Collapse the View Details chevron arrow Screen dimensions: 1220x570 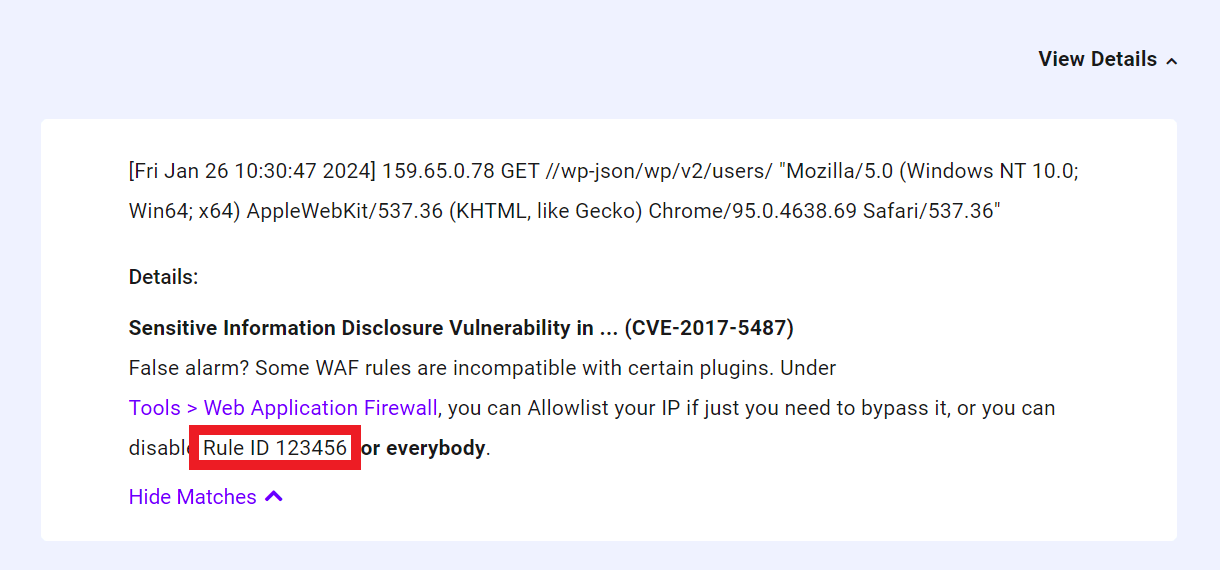click(1172, 61)
